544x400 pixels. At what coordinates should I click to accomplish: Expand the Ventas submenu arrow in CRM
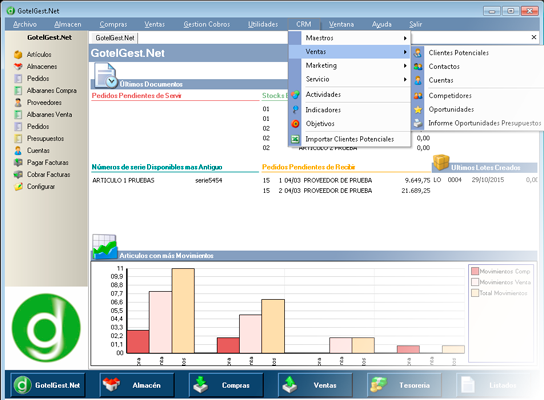click(405, 52)
